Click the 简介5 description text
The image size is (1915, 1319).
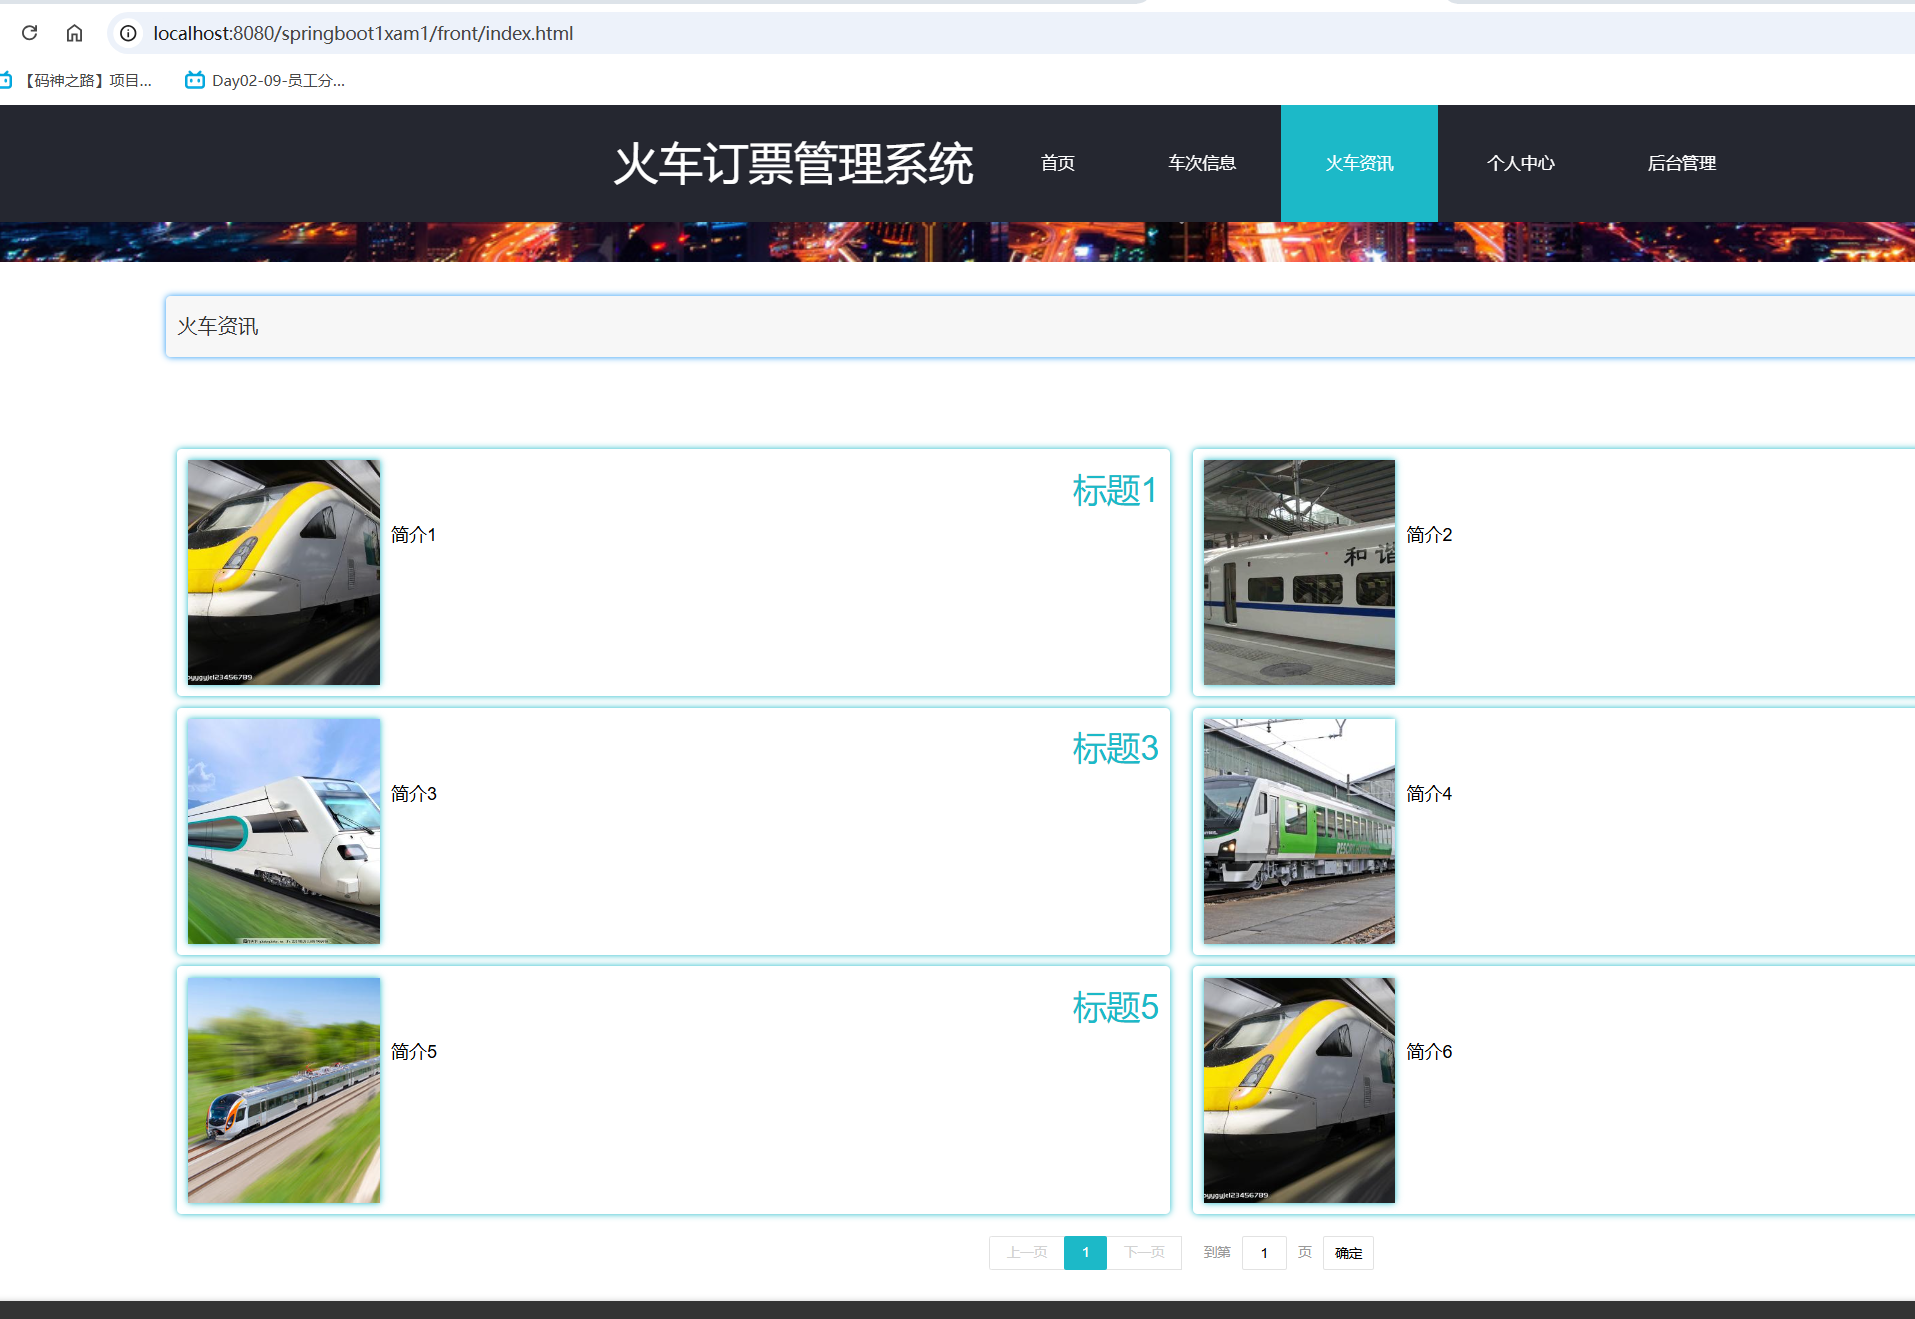[x=413, y=1052]
